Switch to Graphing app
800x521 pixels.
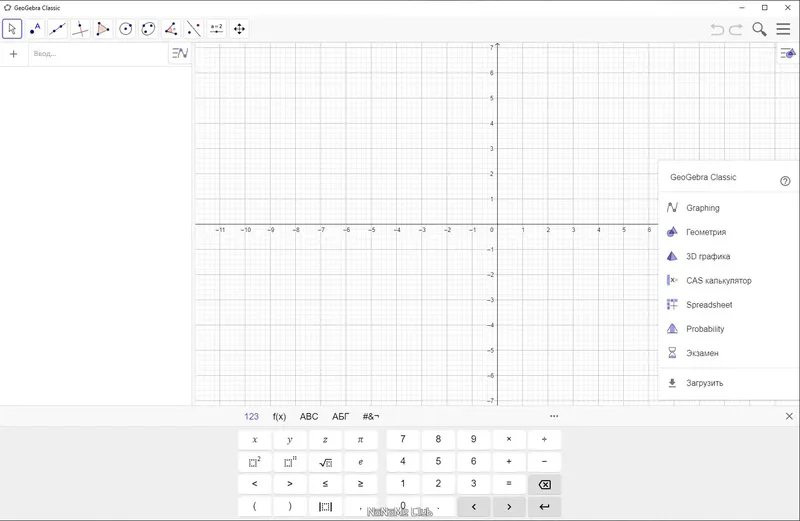(x=729, y=208)
